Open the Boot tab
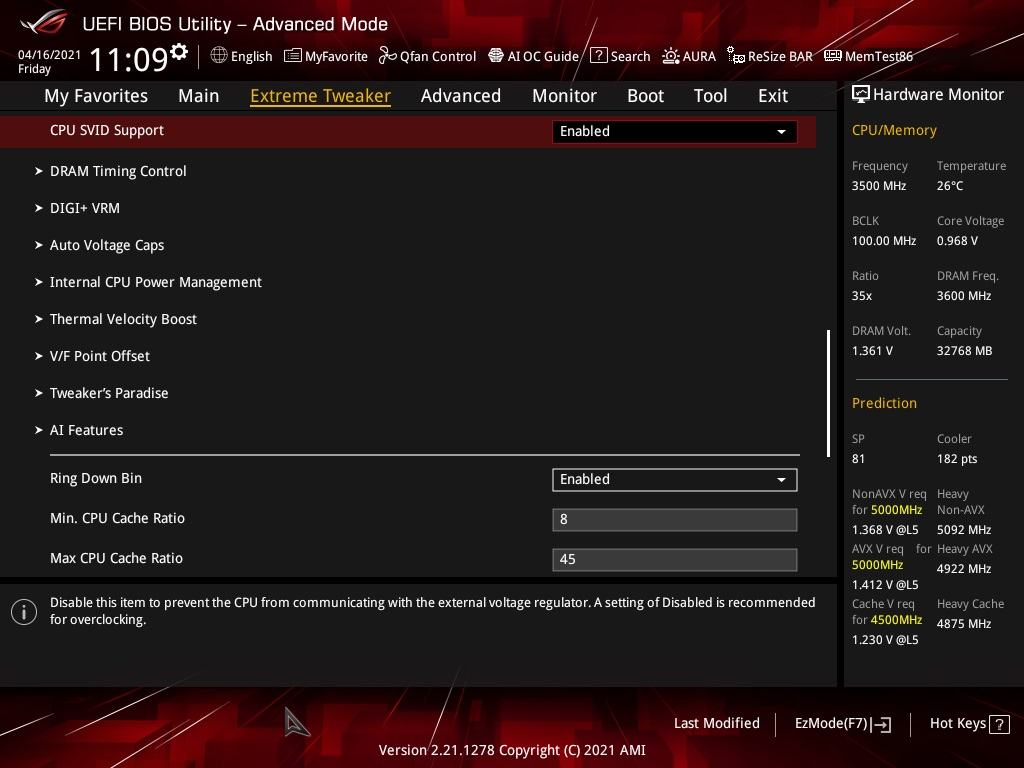This screenshot has width=1024, height=768. point(645,96)
